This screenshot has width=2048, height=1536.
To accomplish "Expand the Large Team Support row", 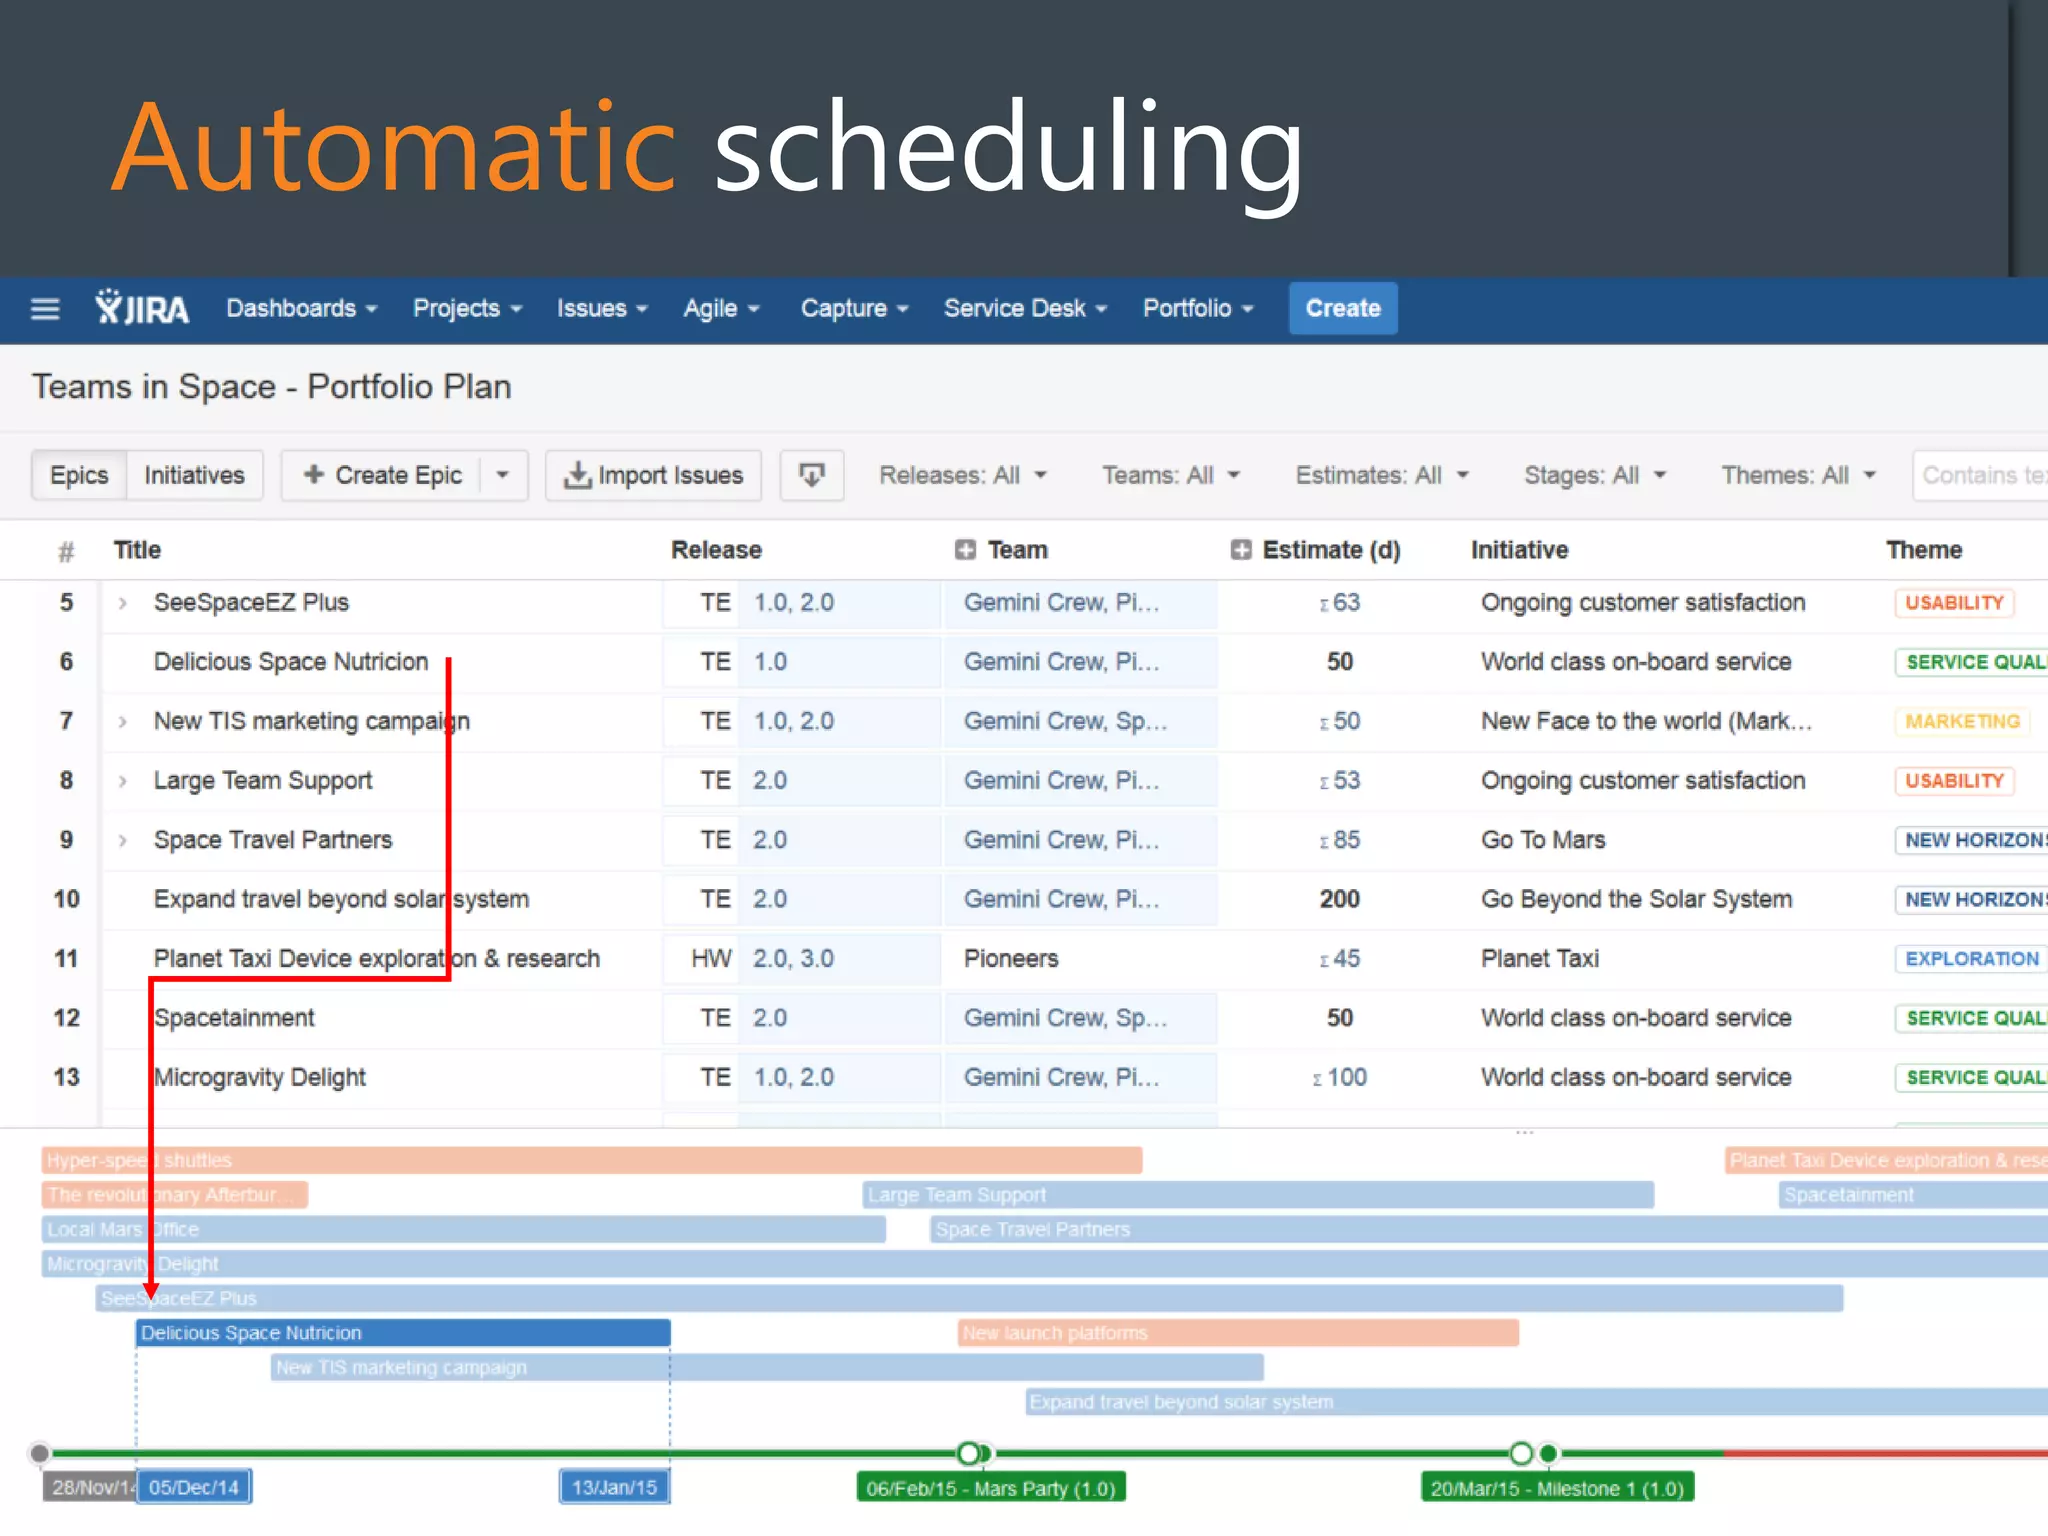I will 122,781.
